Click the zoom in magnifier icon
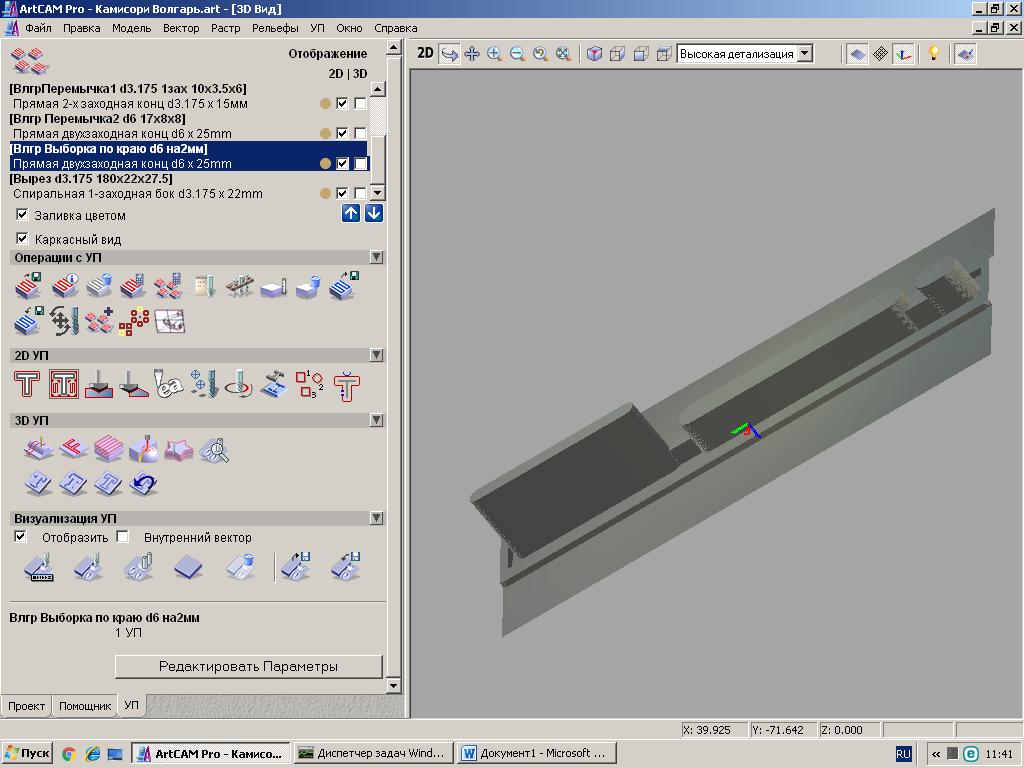 click(494, 54)
